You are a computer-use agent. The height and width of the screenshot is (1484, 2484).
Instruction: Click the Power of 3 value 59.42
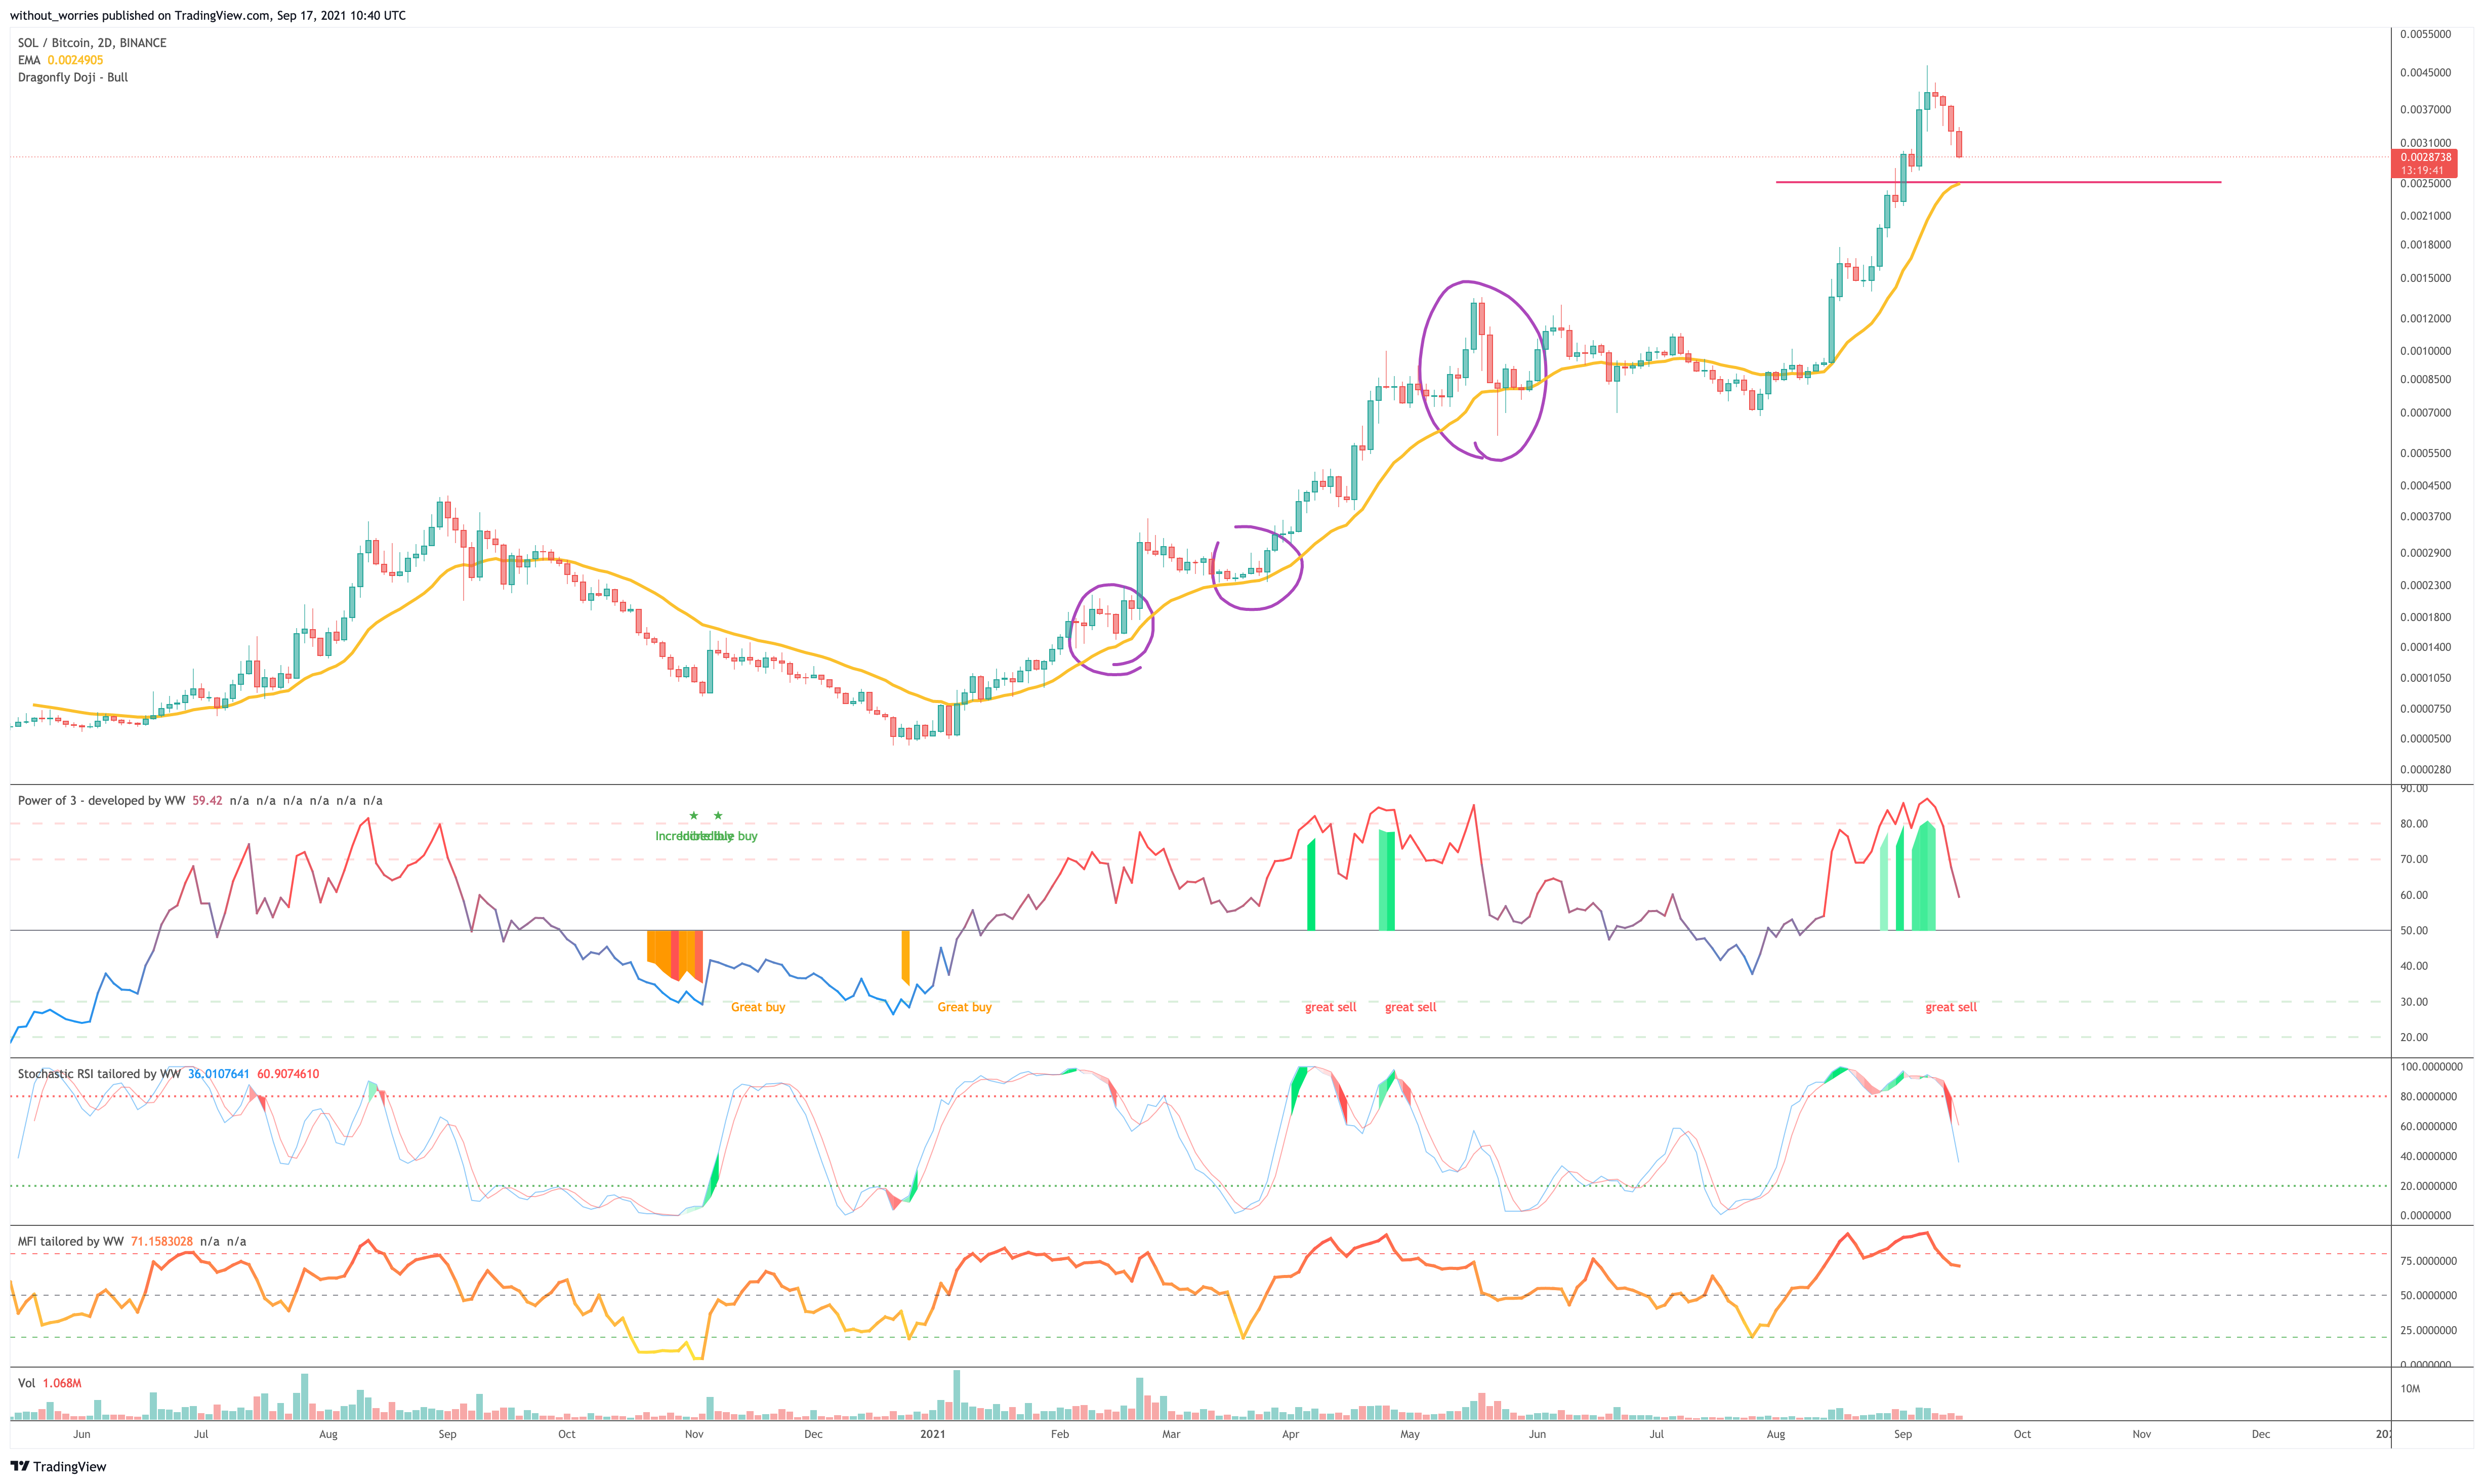click(x=207, y=801)
